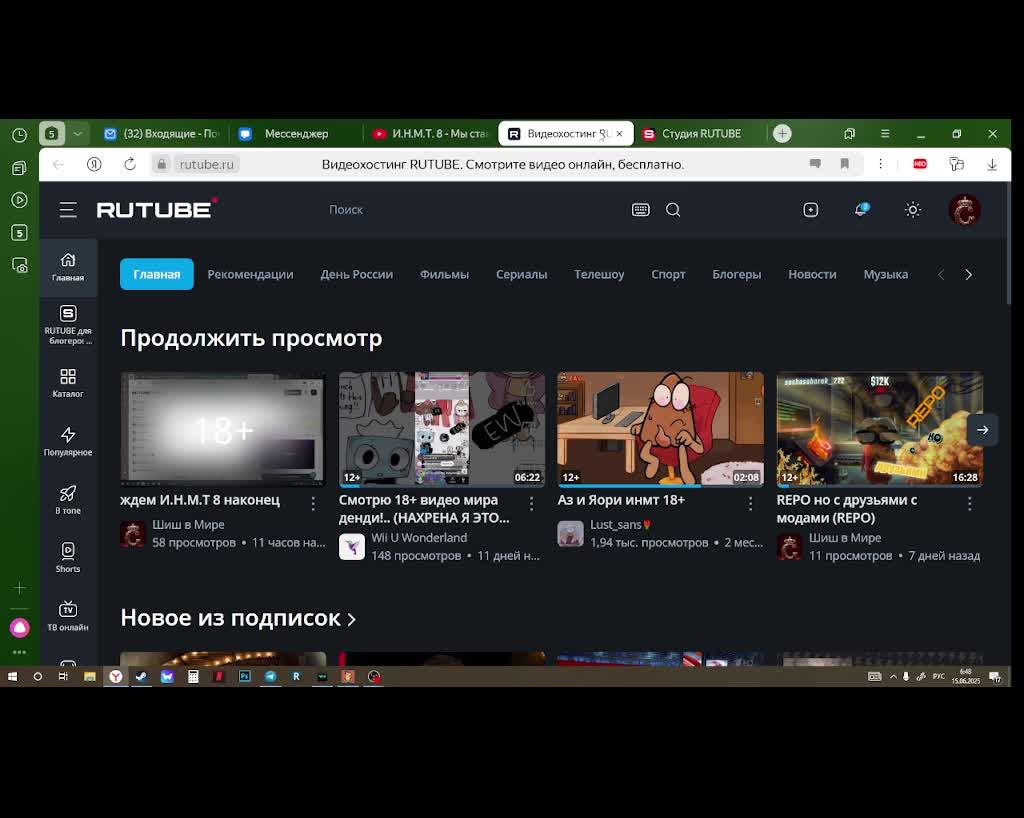Select the Спорт category tab

point(668,274)
